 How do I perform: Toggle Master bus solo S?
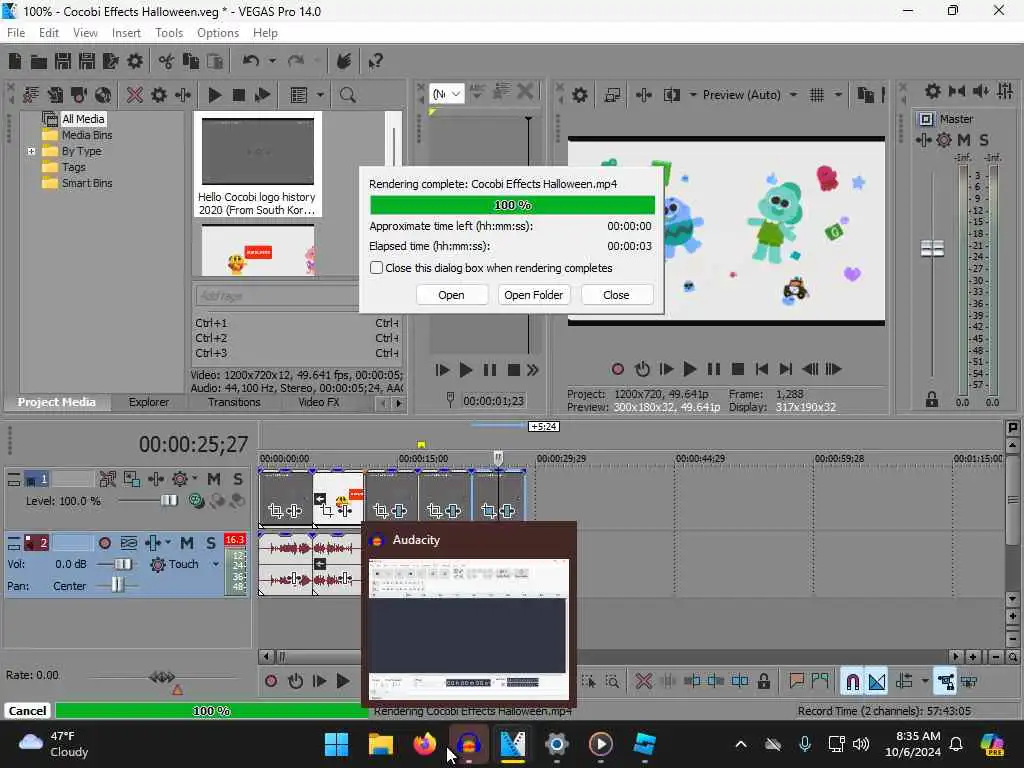(984, 140)
